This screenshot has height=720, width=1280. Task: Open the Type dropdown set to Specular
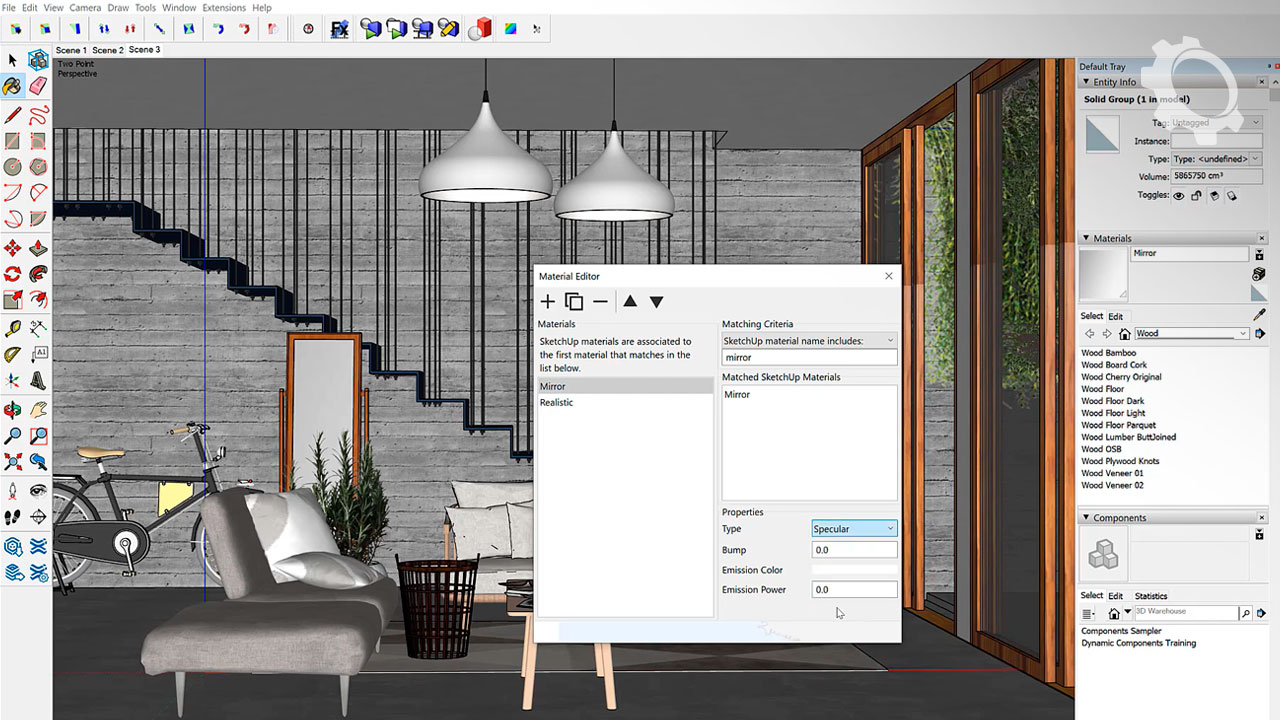[854, 529]
